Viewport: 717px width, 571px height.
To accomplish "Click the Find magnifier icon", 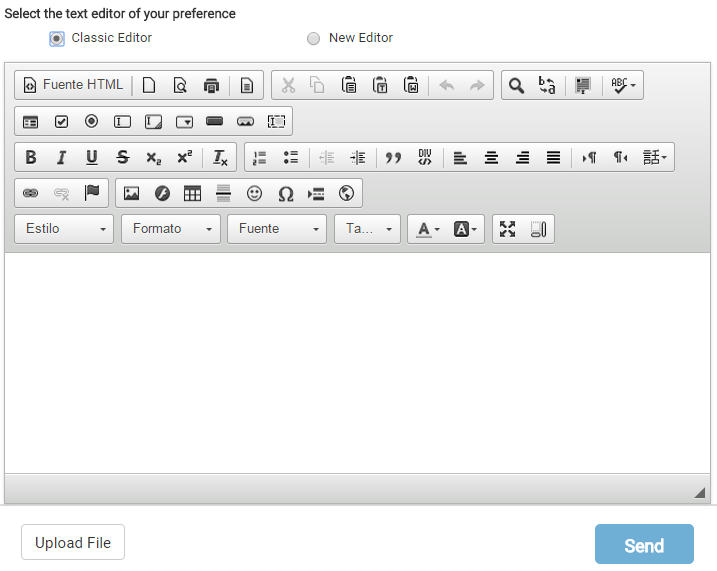I will click(x=516, y=85).
